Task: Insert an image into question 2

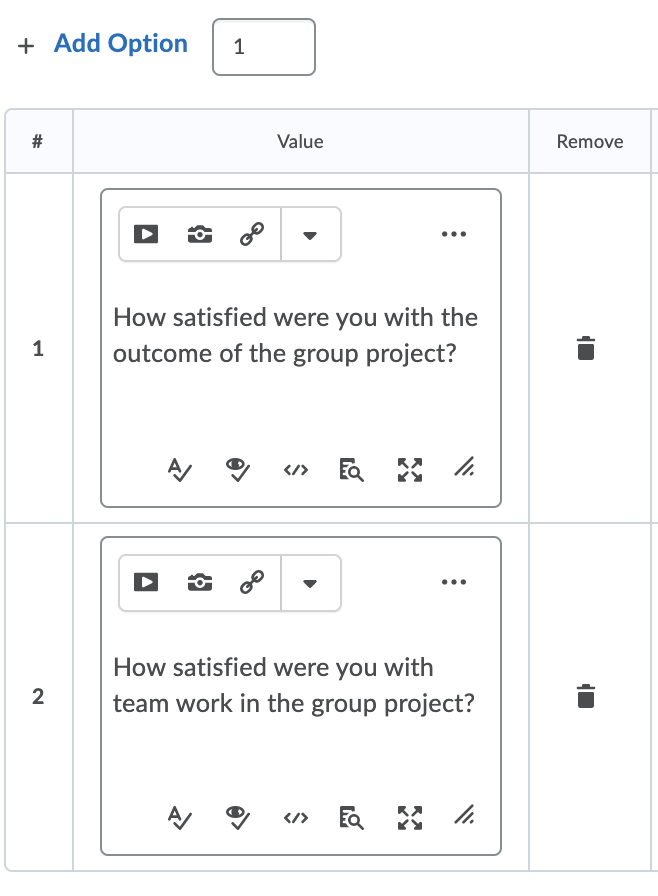Action: [x=199, y=582]
